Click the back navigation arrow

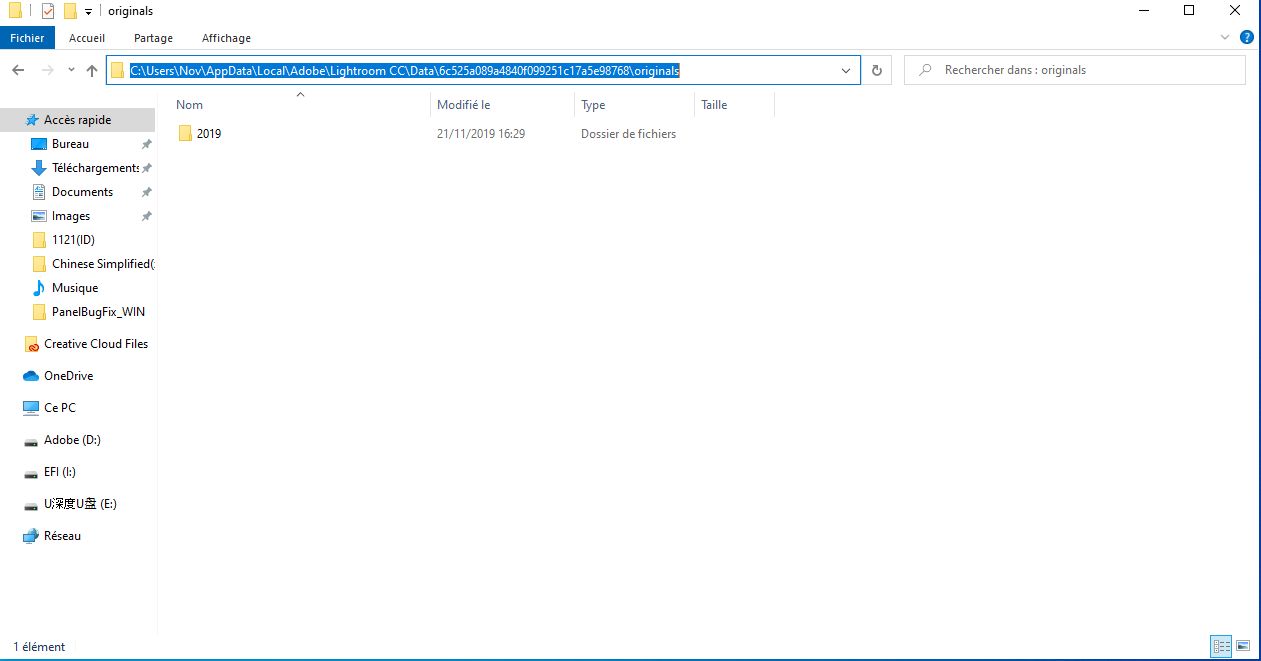pyautogui.click(x=17, y=70)
